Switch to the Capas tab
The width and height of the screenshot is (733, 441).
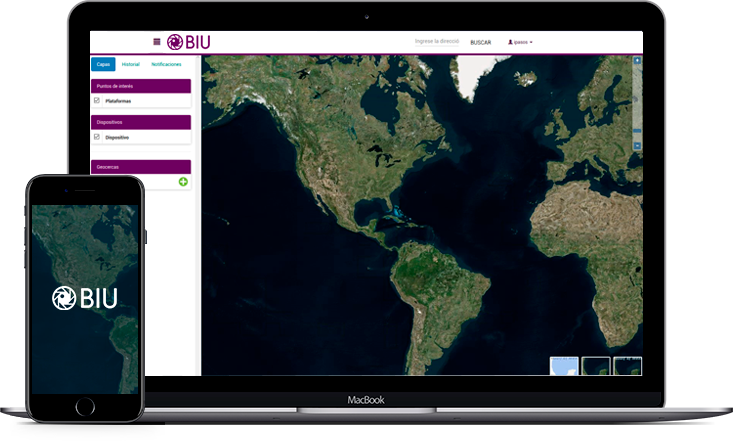coord(103,64)
